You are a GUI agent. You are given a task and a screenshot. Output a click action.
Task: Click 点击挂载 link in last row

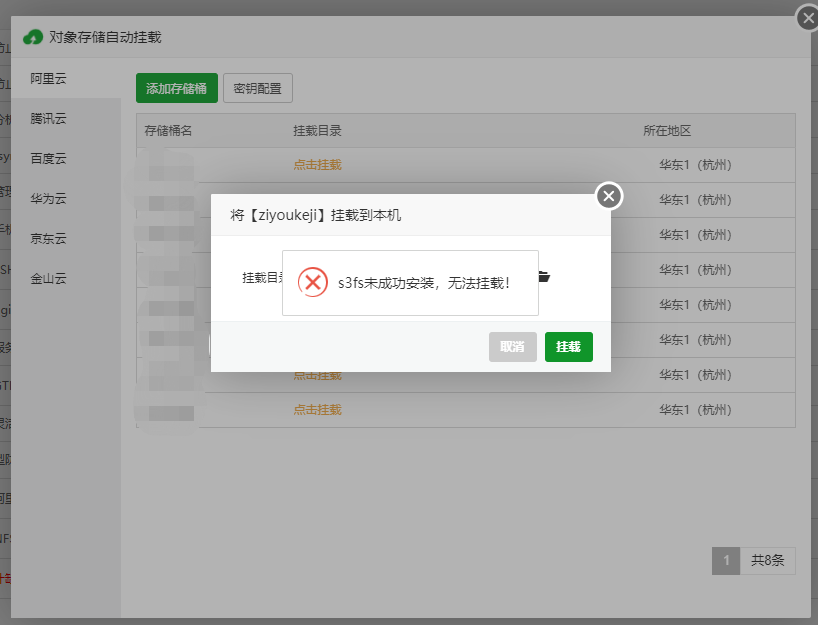[x=317, y=410]
